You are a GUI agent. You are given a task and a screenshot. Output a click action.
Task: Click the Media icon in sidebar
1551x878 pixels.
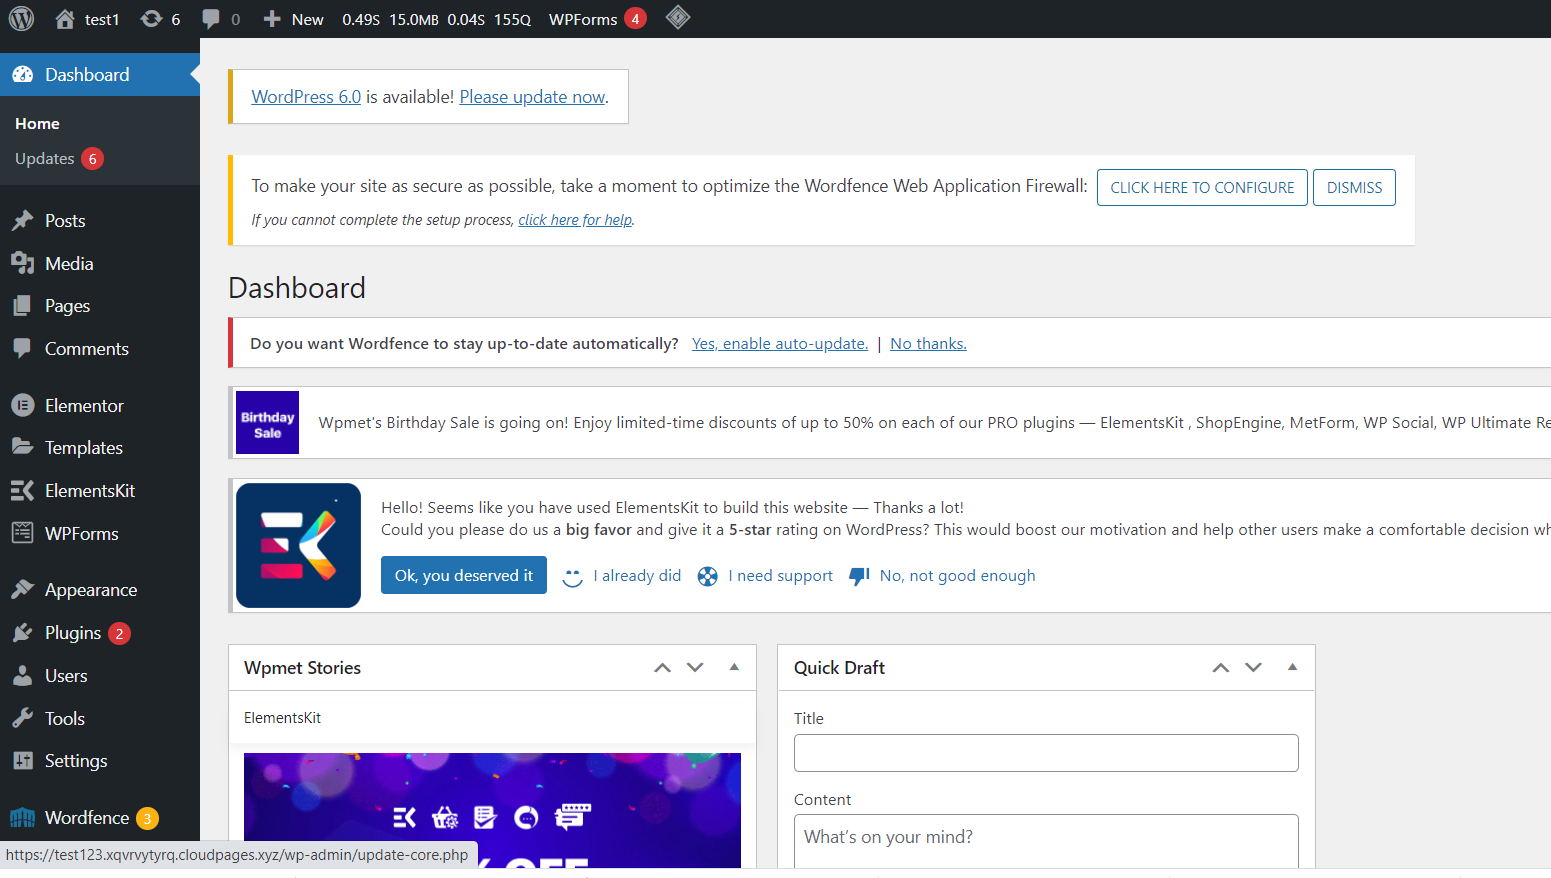pyautogui.click(x=23, y=264)
